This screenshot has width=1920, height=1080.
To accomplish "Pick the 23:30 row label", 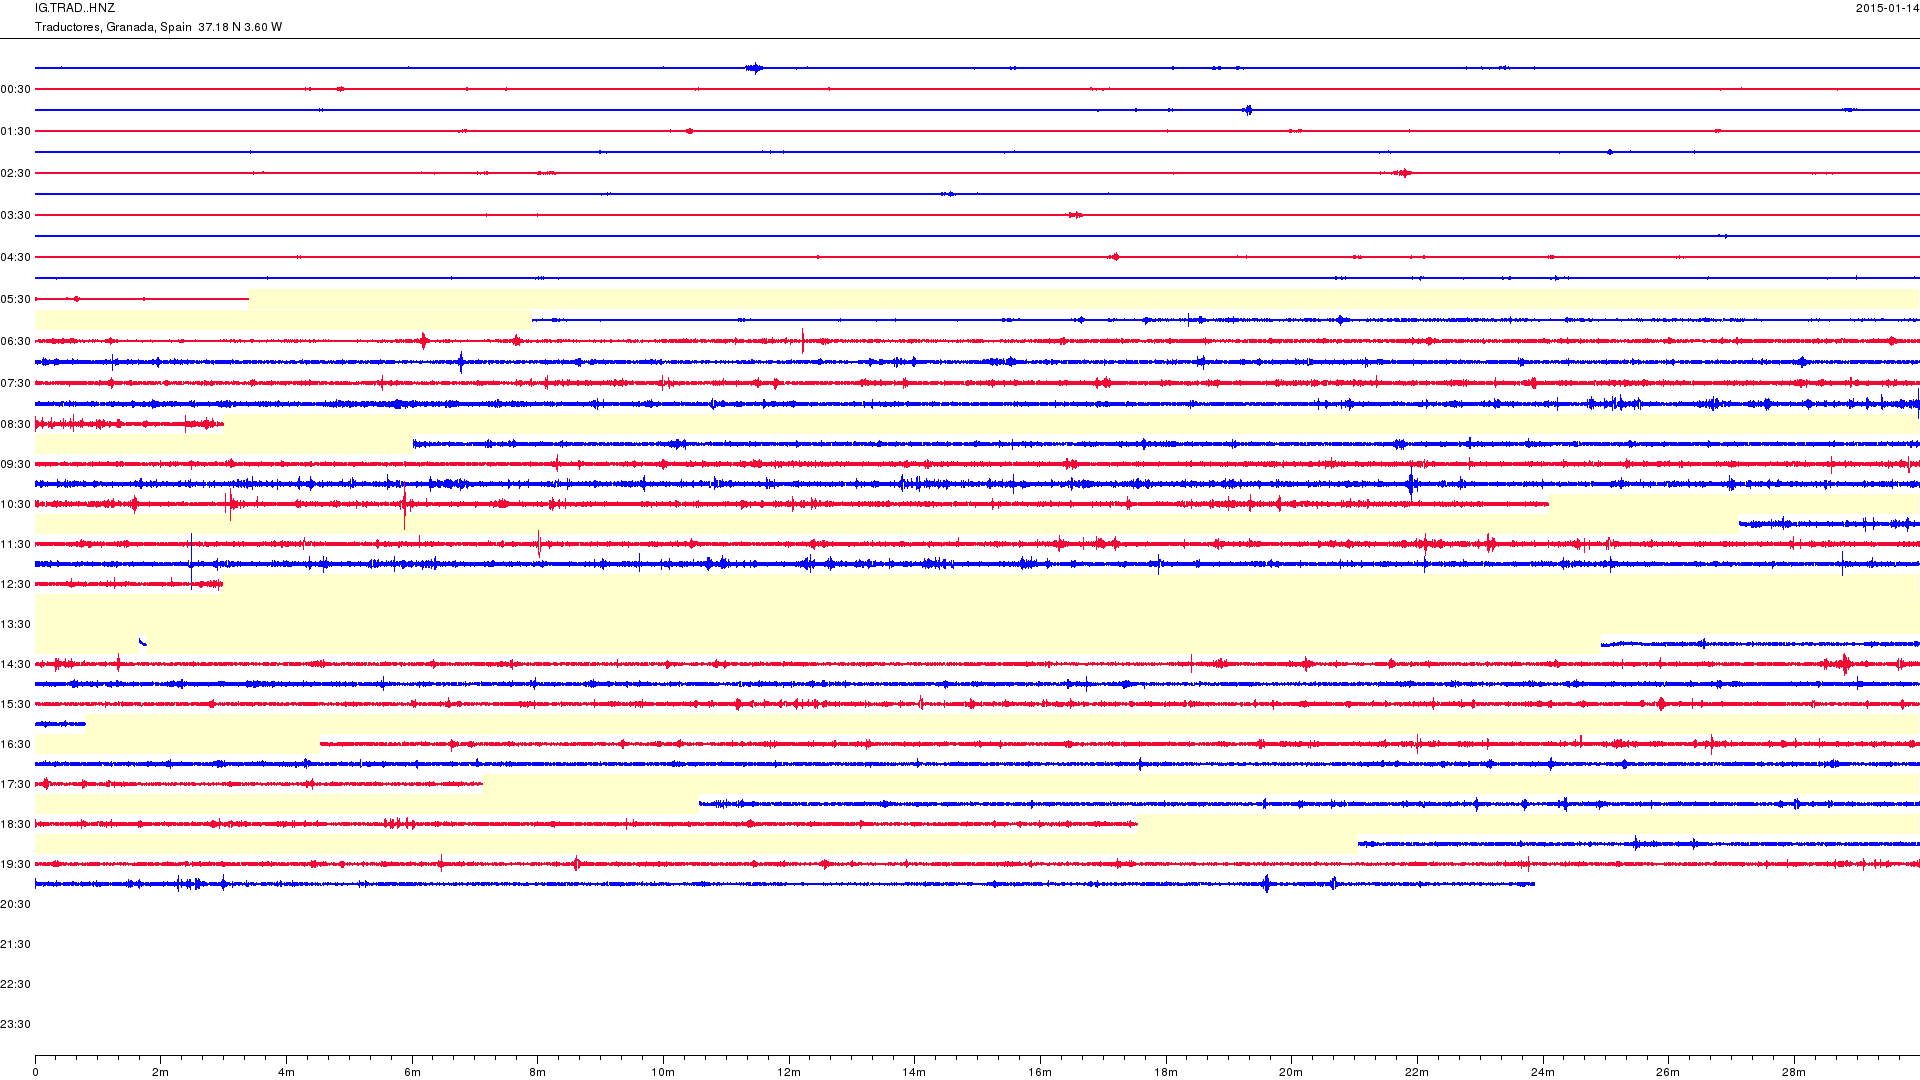I will (x=16, y=1024).
